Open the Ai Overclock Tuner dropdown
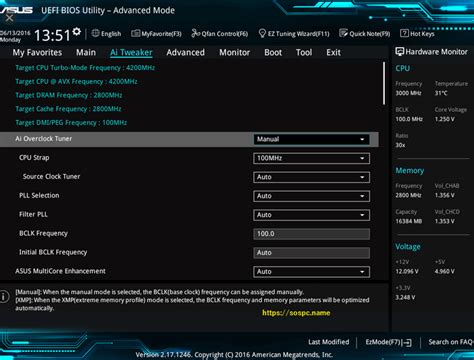The height and width of the screenshot is (360, 474). click(311, 139)
